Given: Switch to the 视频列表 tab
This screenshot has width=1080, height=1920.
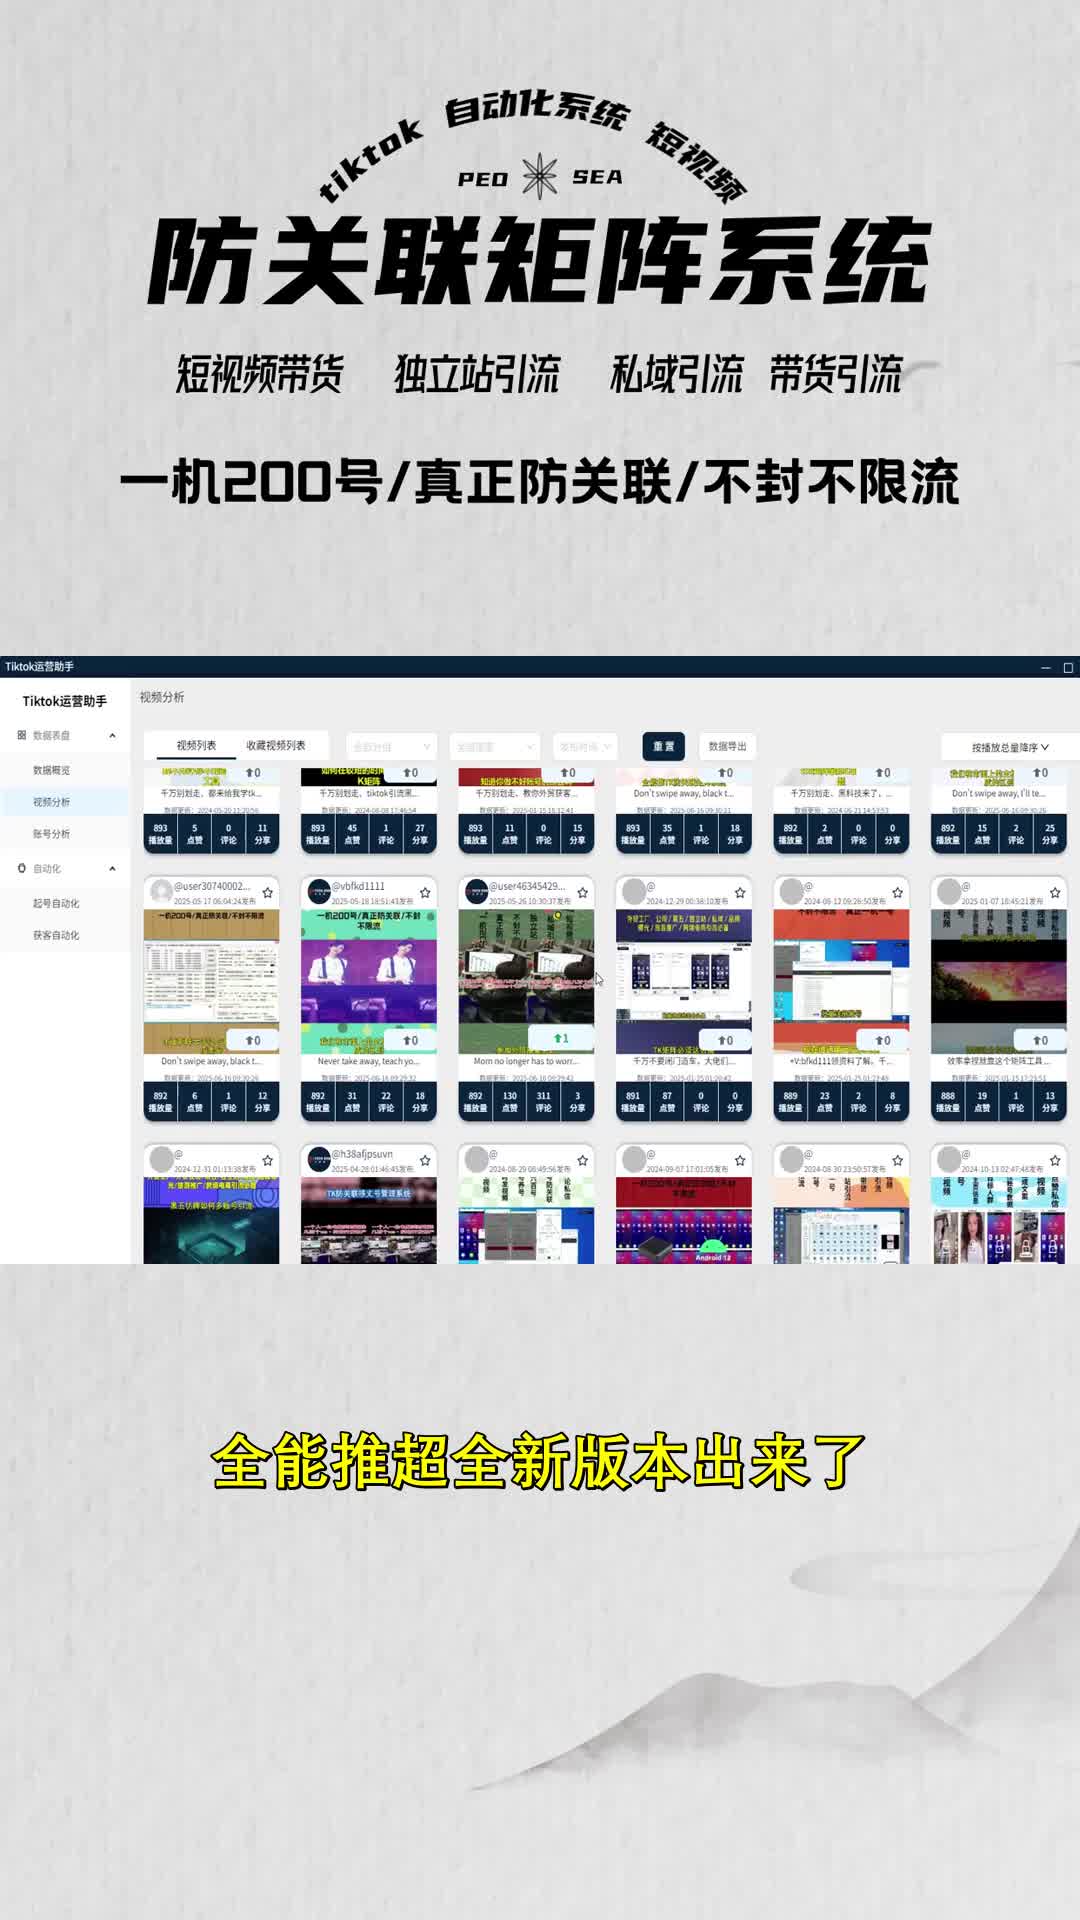Looking at the screenshot, I should (x=196, y=745).
